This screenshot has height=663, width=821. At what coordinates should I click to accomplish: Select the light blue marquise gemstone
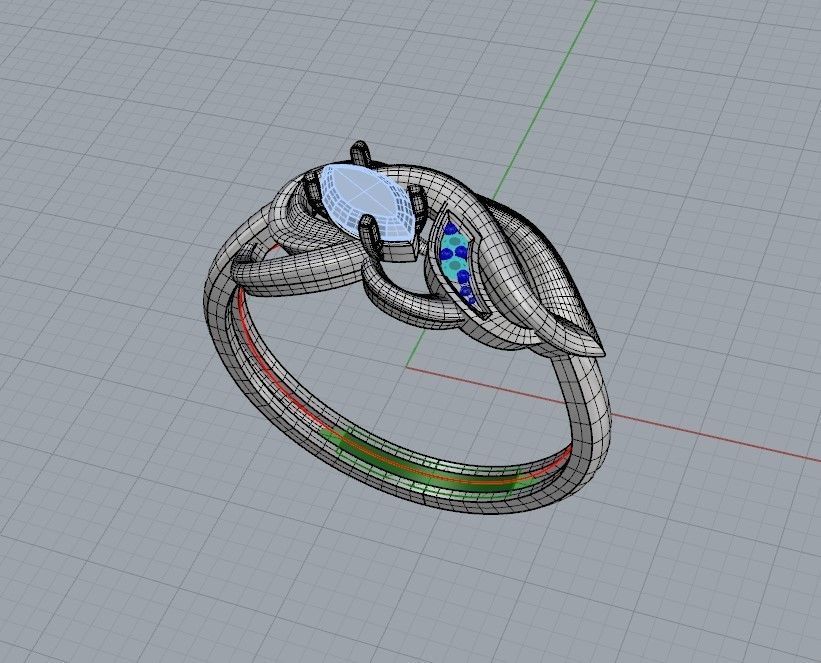(x=368, y=204)
